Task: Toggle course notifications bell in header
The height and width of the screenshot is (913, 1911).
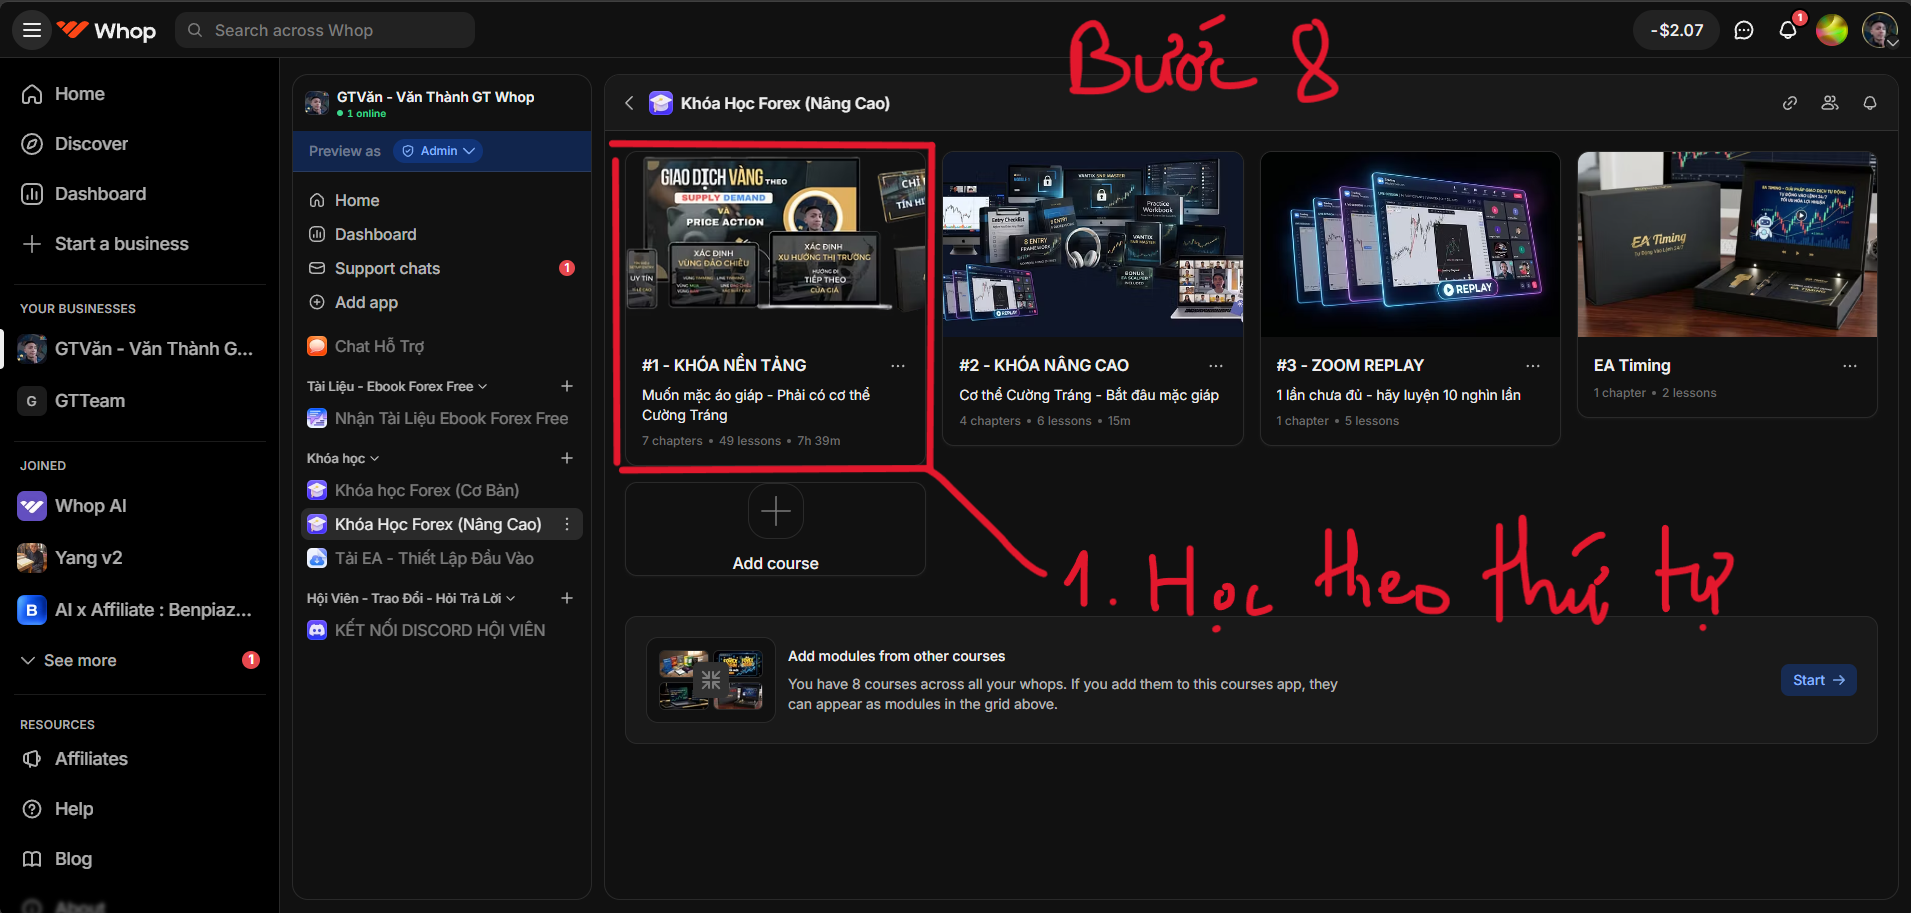Action: click(x=1870, y=103)
